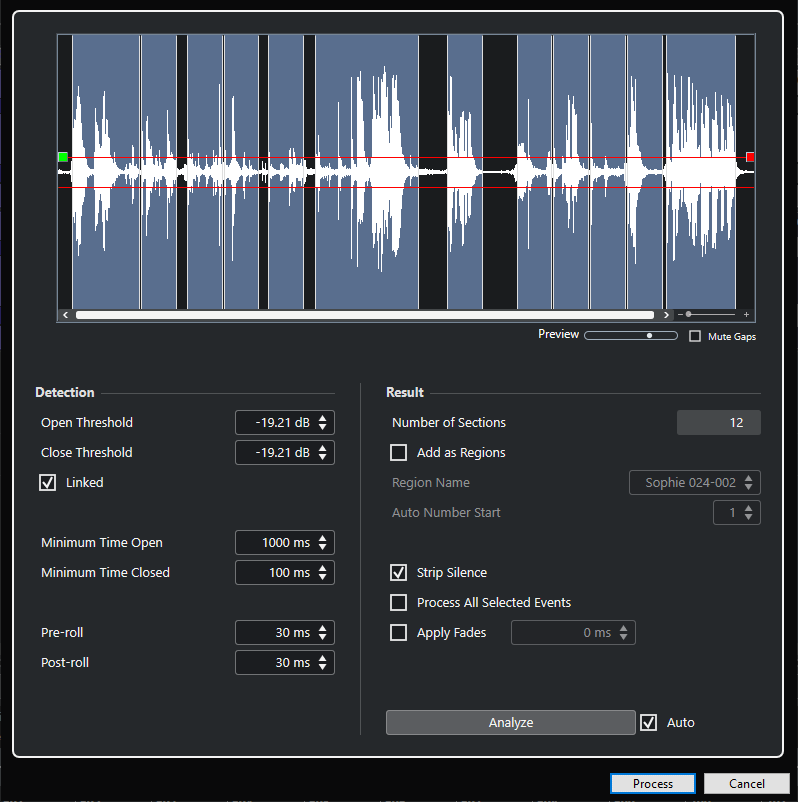The image size is (798, 802).
Task: Enable Process All Selected Events checkbox
Action: [x=398, y=603]
